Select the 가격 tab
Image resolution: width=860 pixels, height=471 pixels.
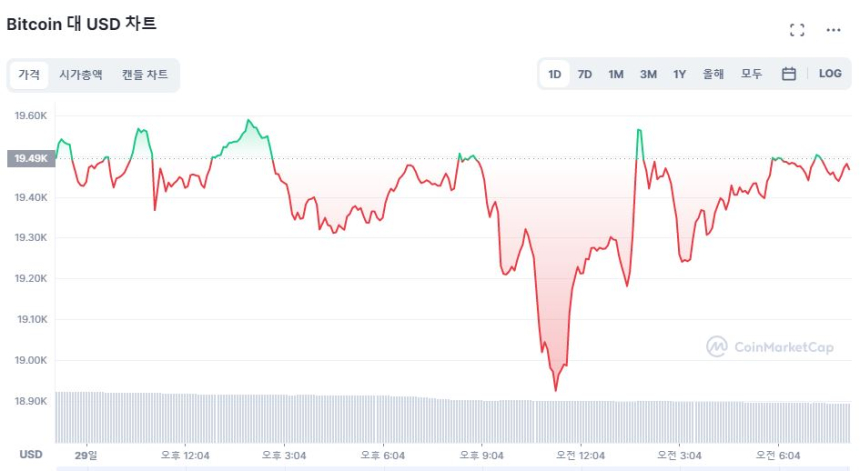[28, 75]
